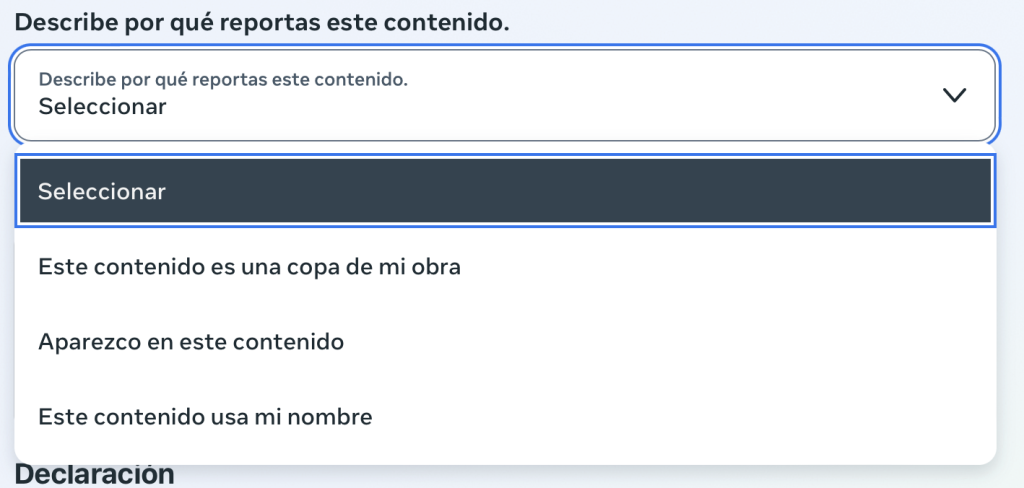Image resolution: width=1024 pixels, height=488 pixels.
Task: Click the last option in the dropdown list
Action: coord(205,417)
